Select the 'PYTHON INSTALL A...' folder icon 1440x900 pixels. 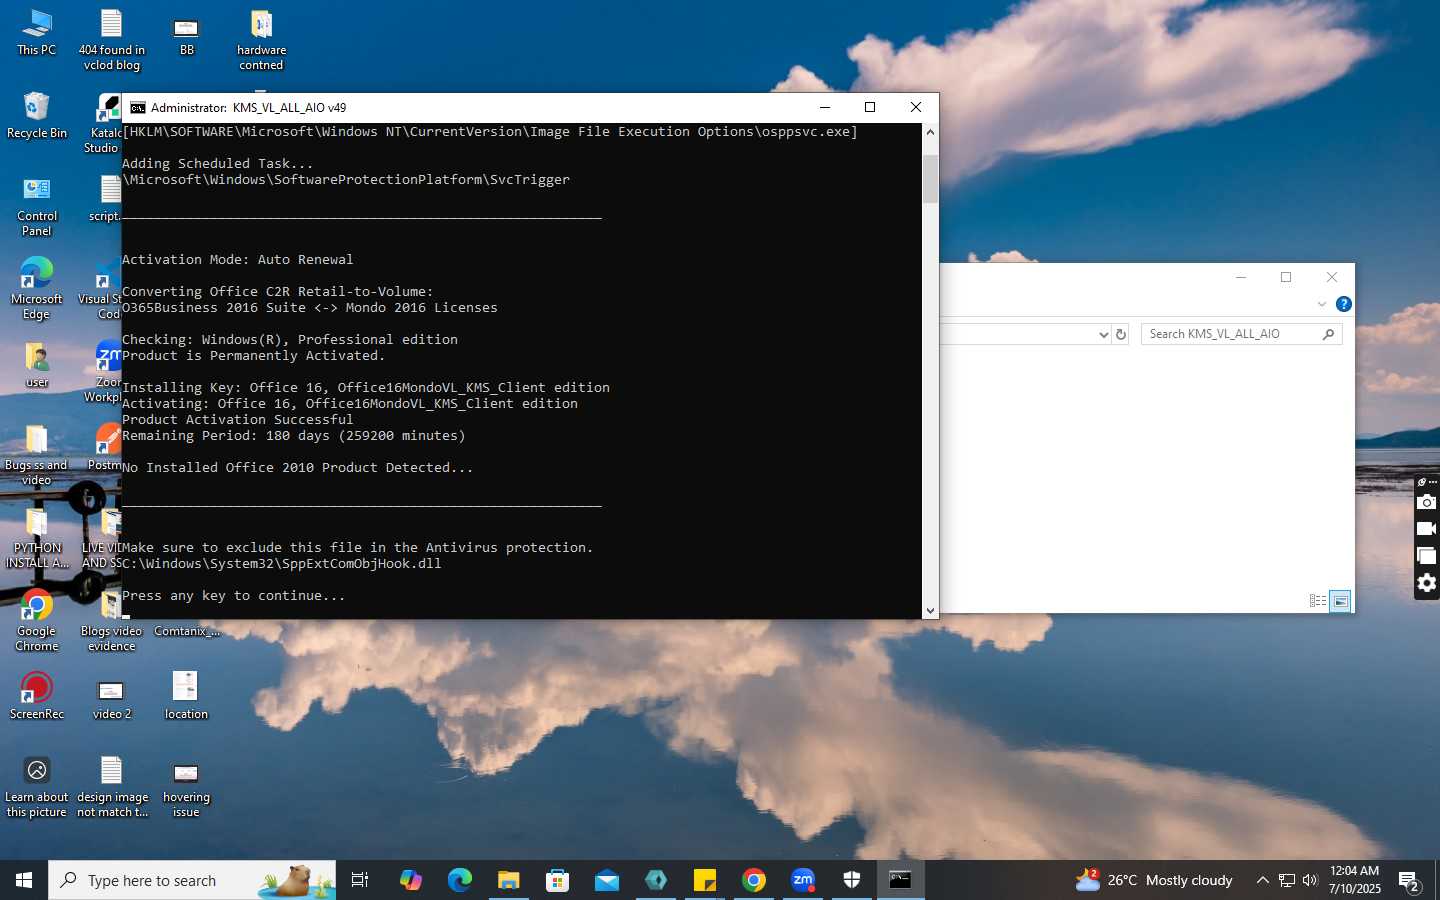pyautogui.click(x=37, y=538)
